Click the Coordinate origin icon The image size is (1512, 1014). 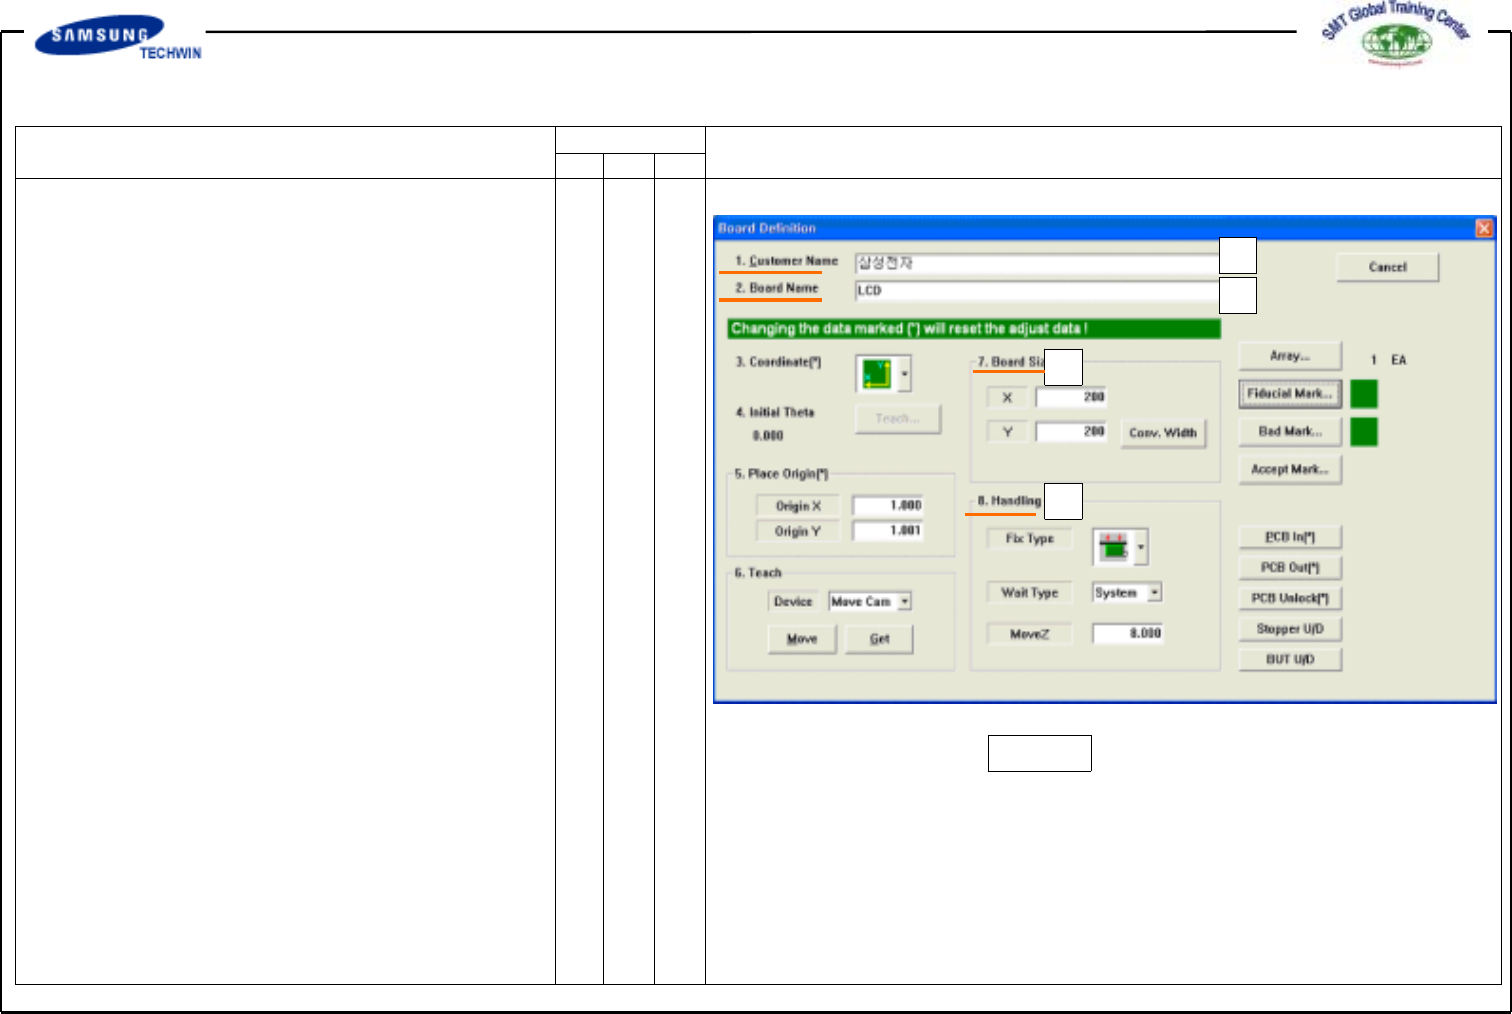point(876,375)
